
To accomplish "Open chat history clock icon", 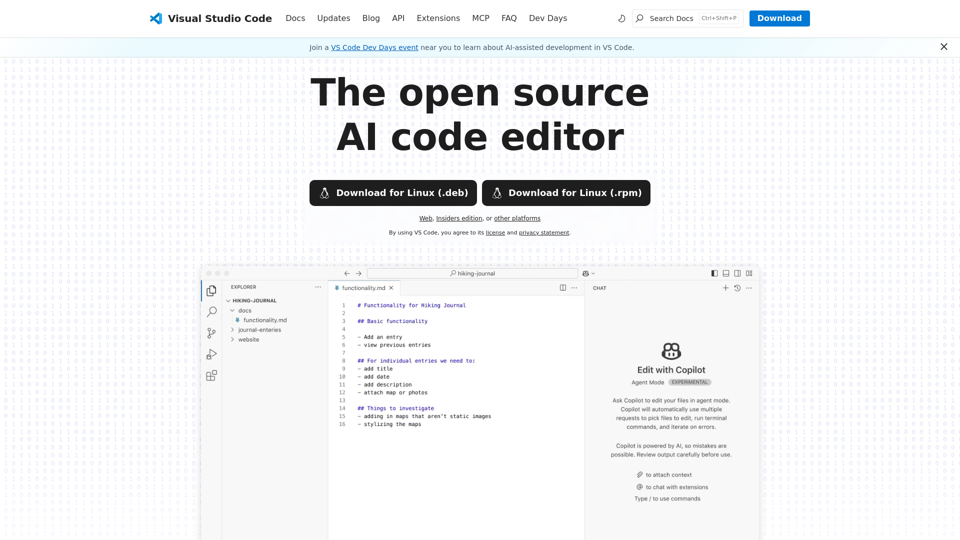I will click(737, 288).
